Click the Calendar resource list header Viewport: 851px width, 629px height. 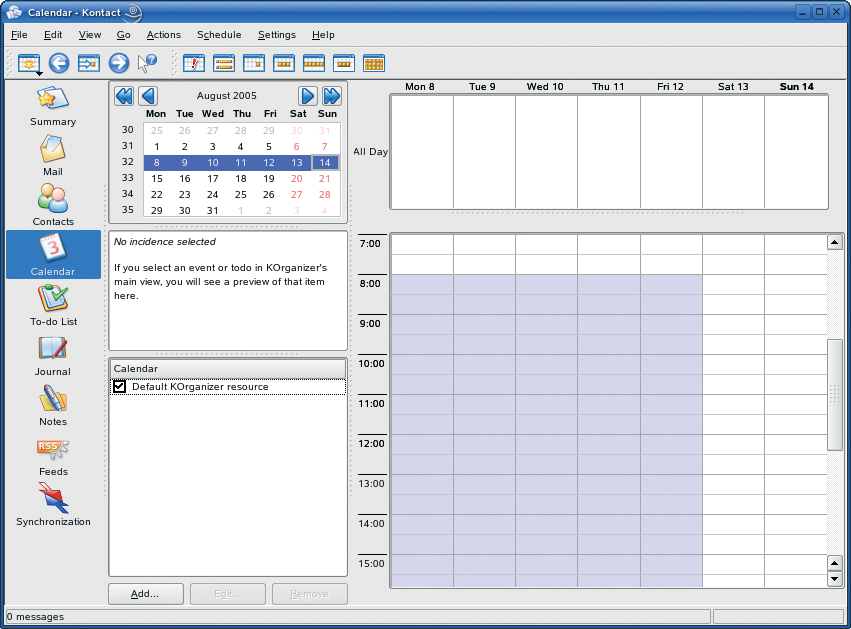click(x=227, y=368)
